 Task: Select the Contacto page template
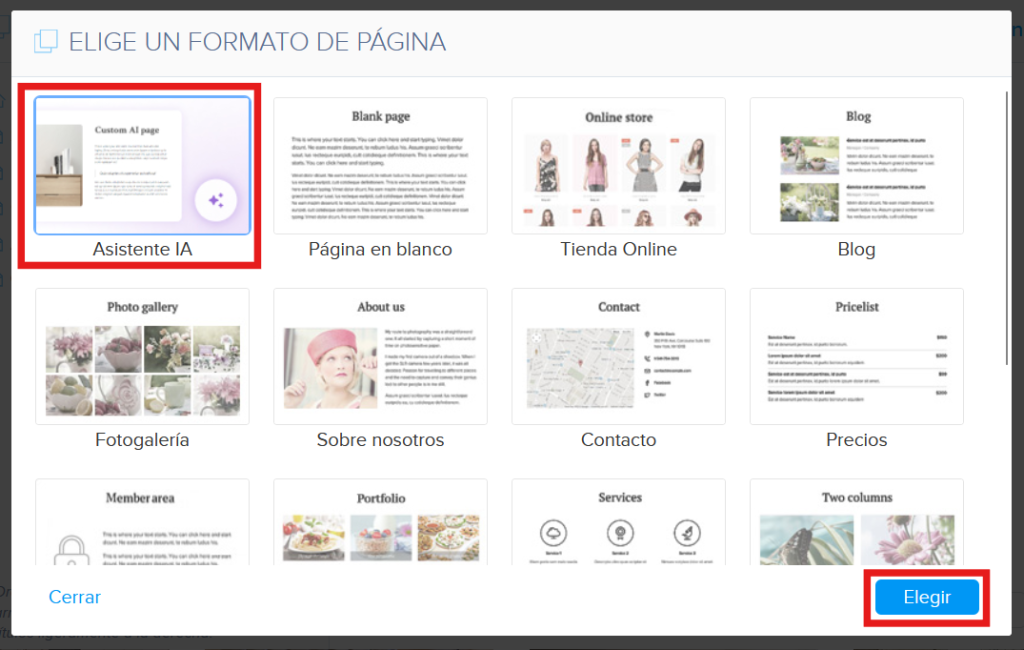618,356
